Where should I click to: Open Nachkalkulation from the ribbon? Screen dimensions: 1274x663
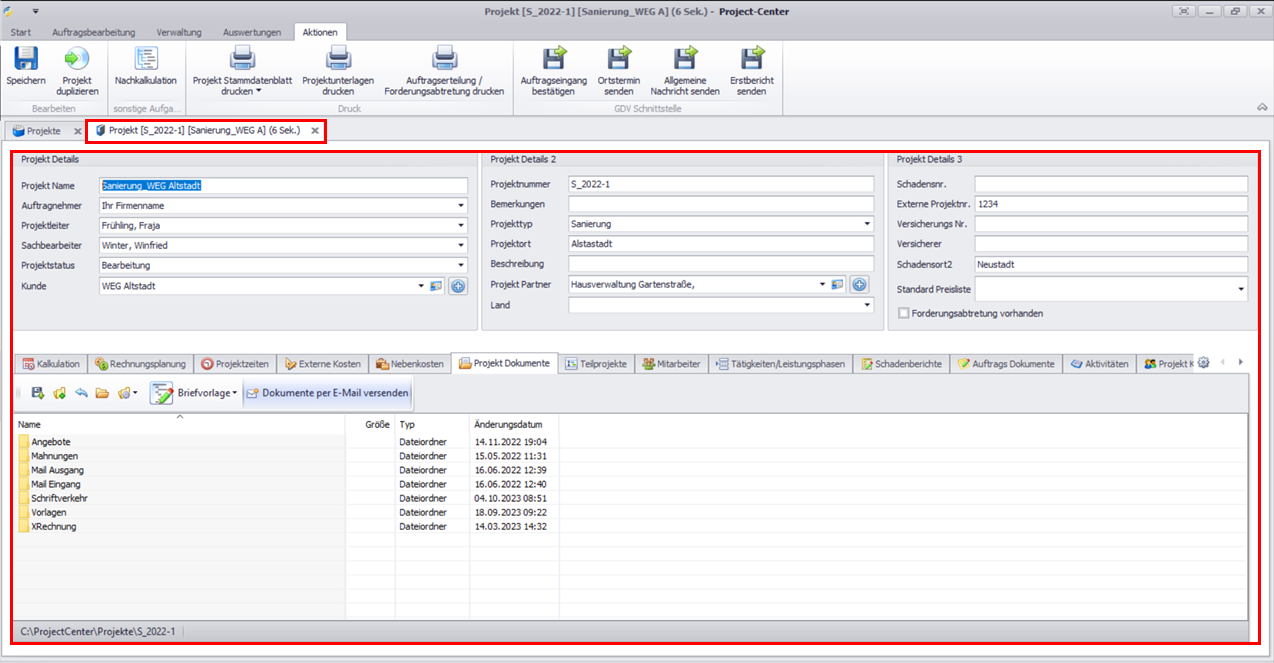point(145,60)
